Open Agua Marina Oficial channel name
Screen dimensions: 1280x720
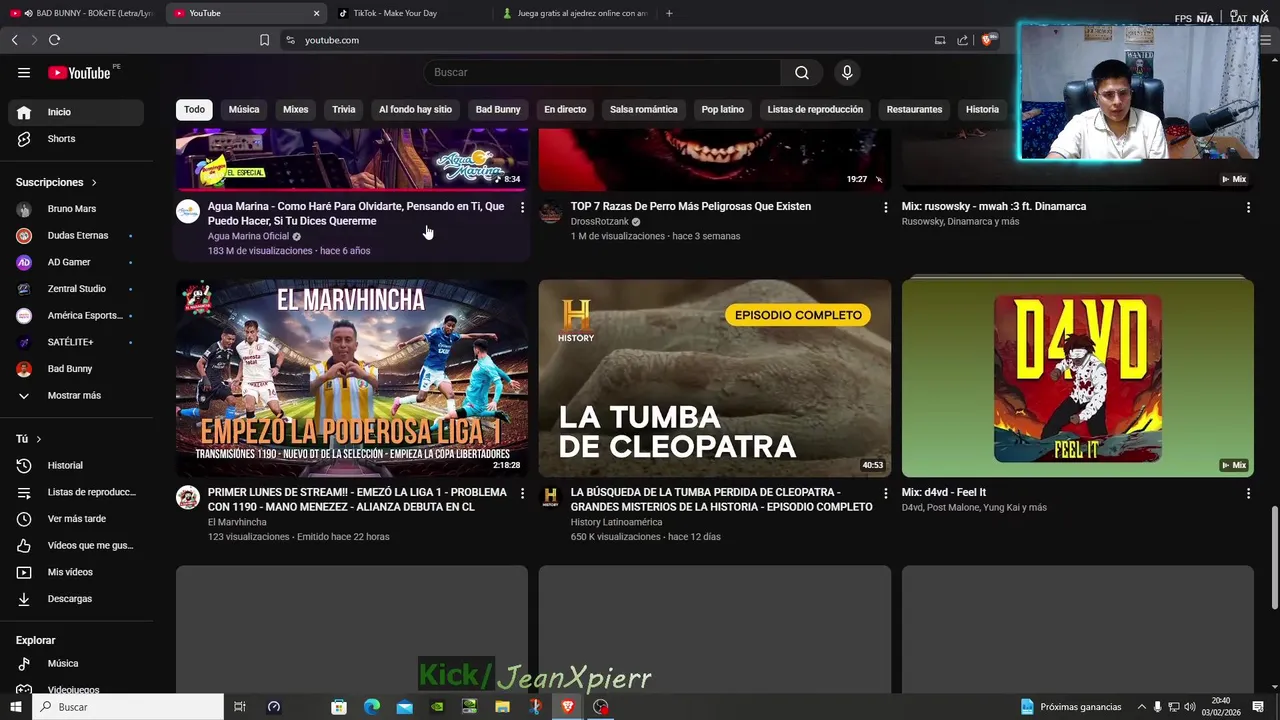[x=248, y=236]
